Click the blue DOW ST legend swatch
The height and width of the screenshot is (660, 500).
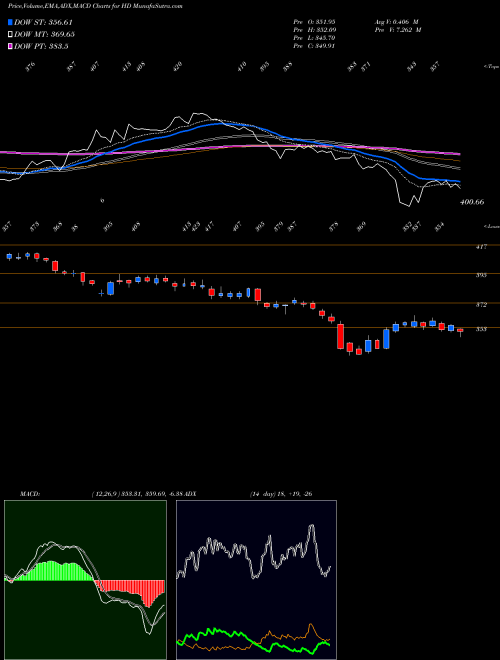pyautogui.click(x=10, y=22)
